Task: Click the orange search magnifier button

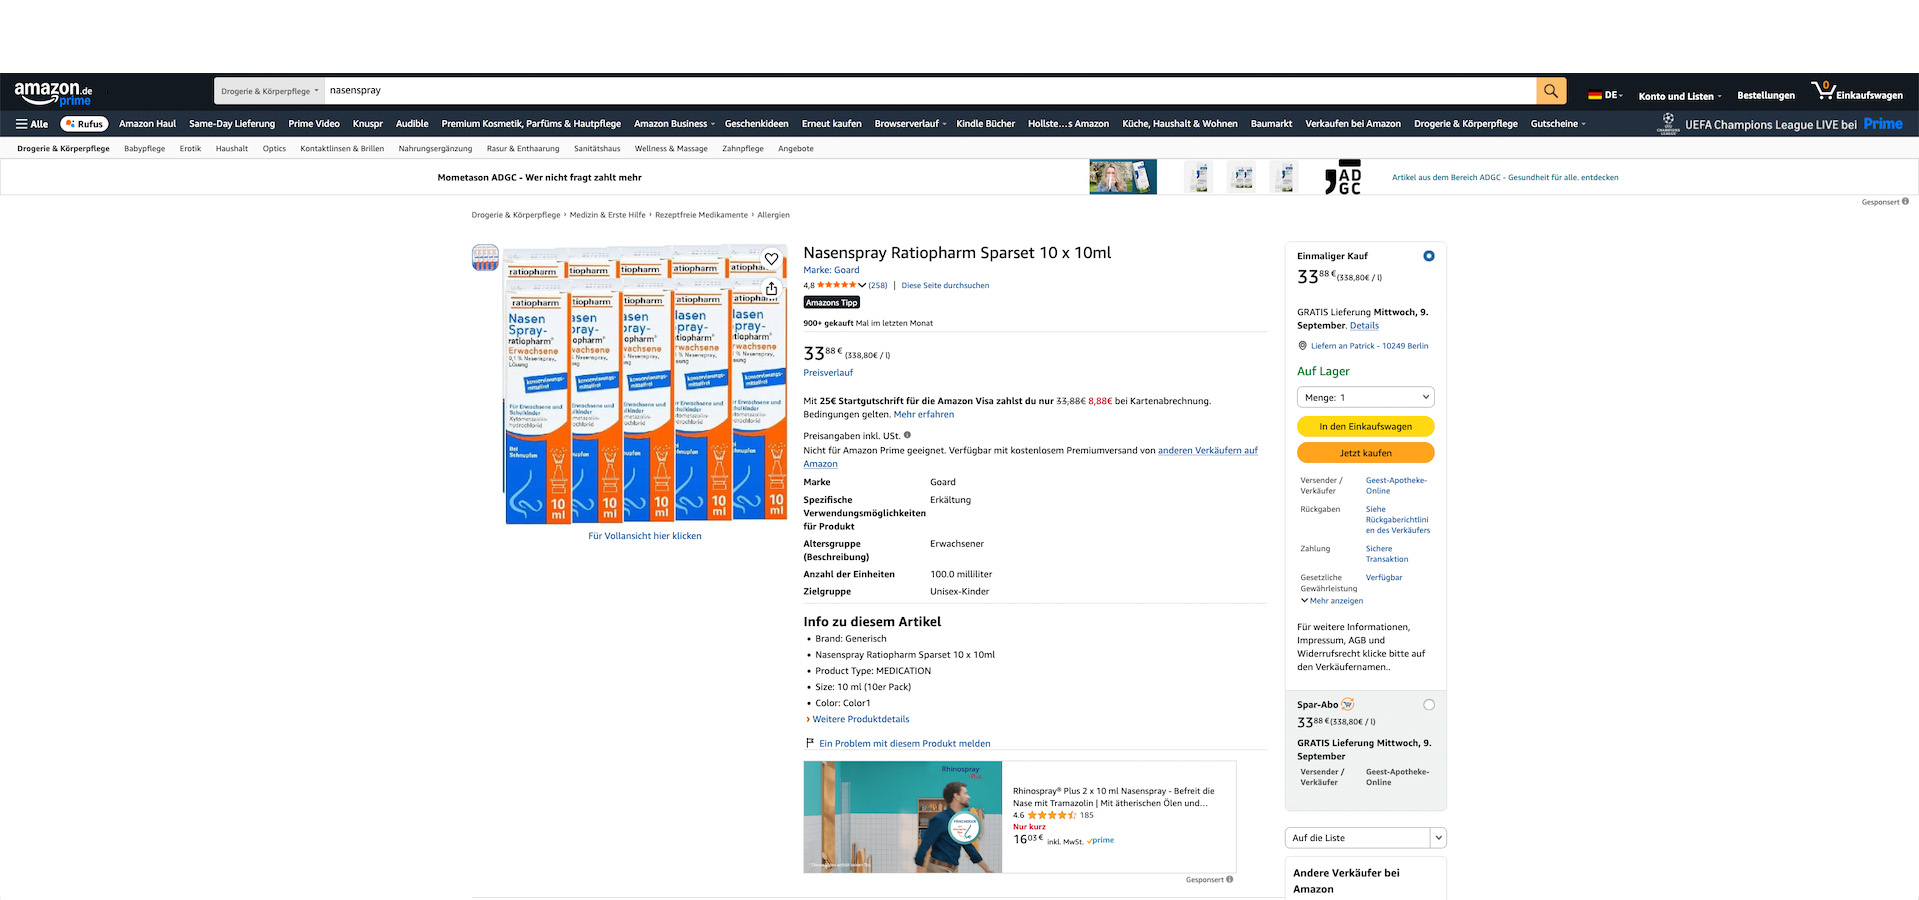Action: tap(1551, 91)
